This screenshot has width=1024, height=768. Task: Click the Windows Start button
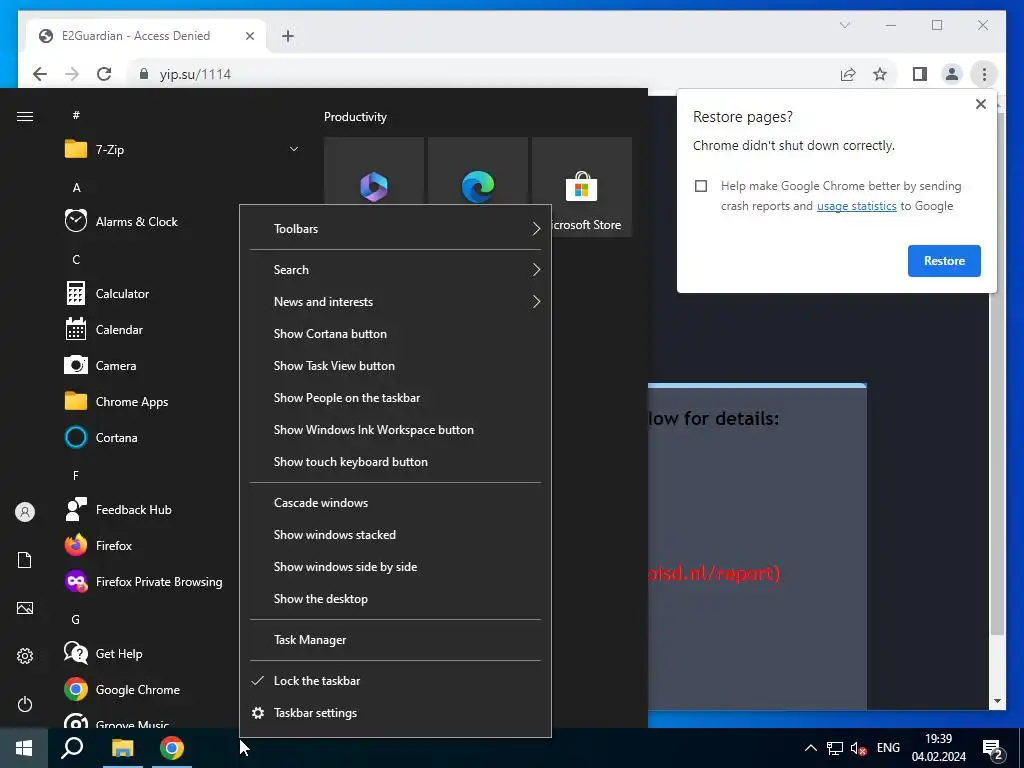(24, 748)
